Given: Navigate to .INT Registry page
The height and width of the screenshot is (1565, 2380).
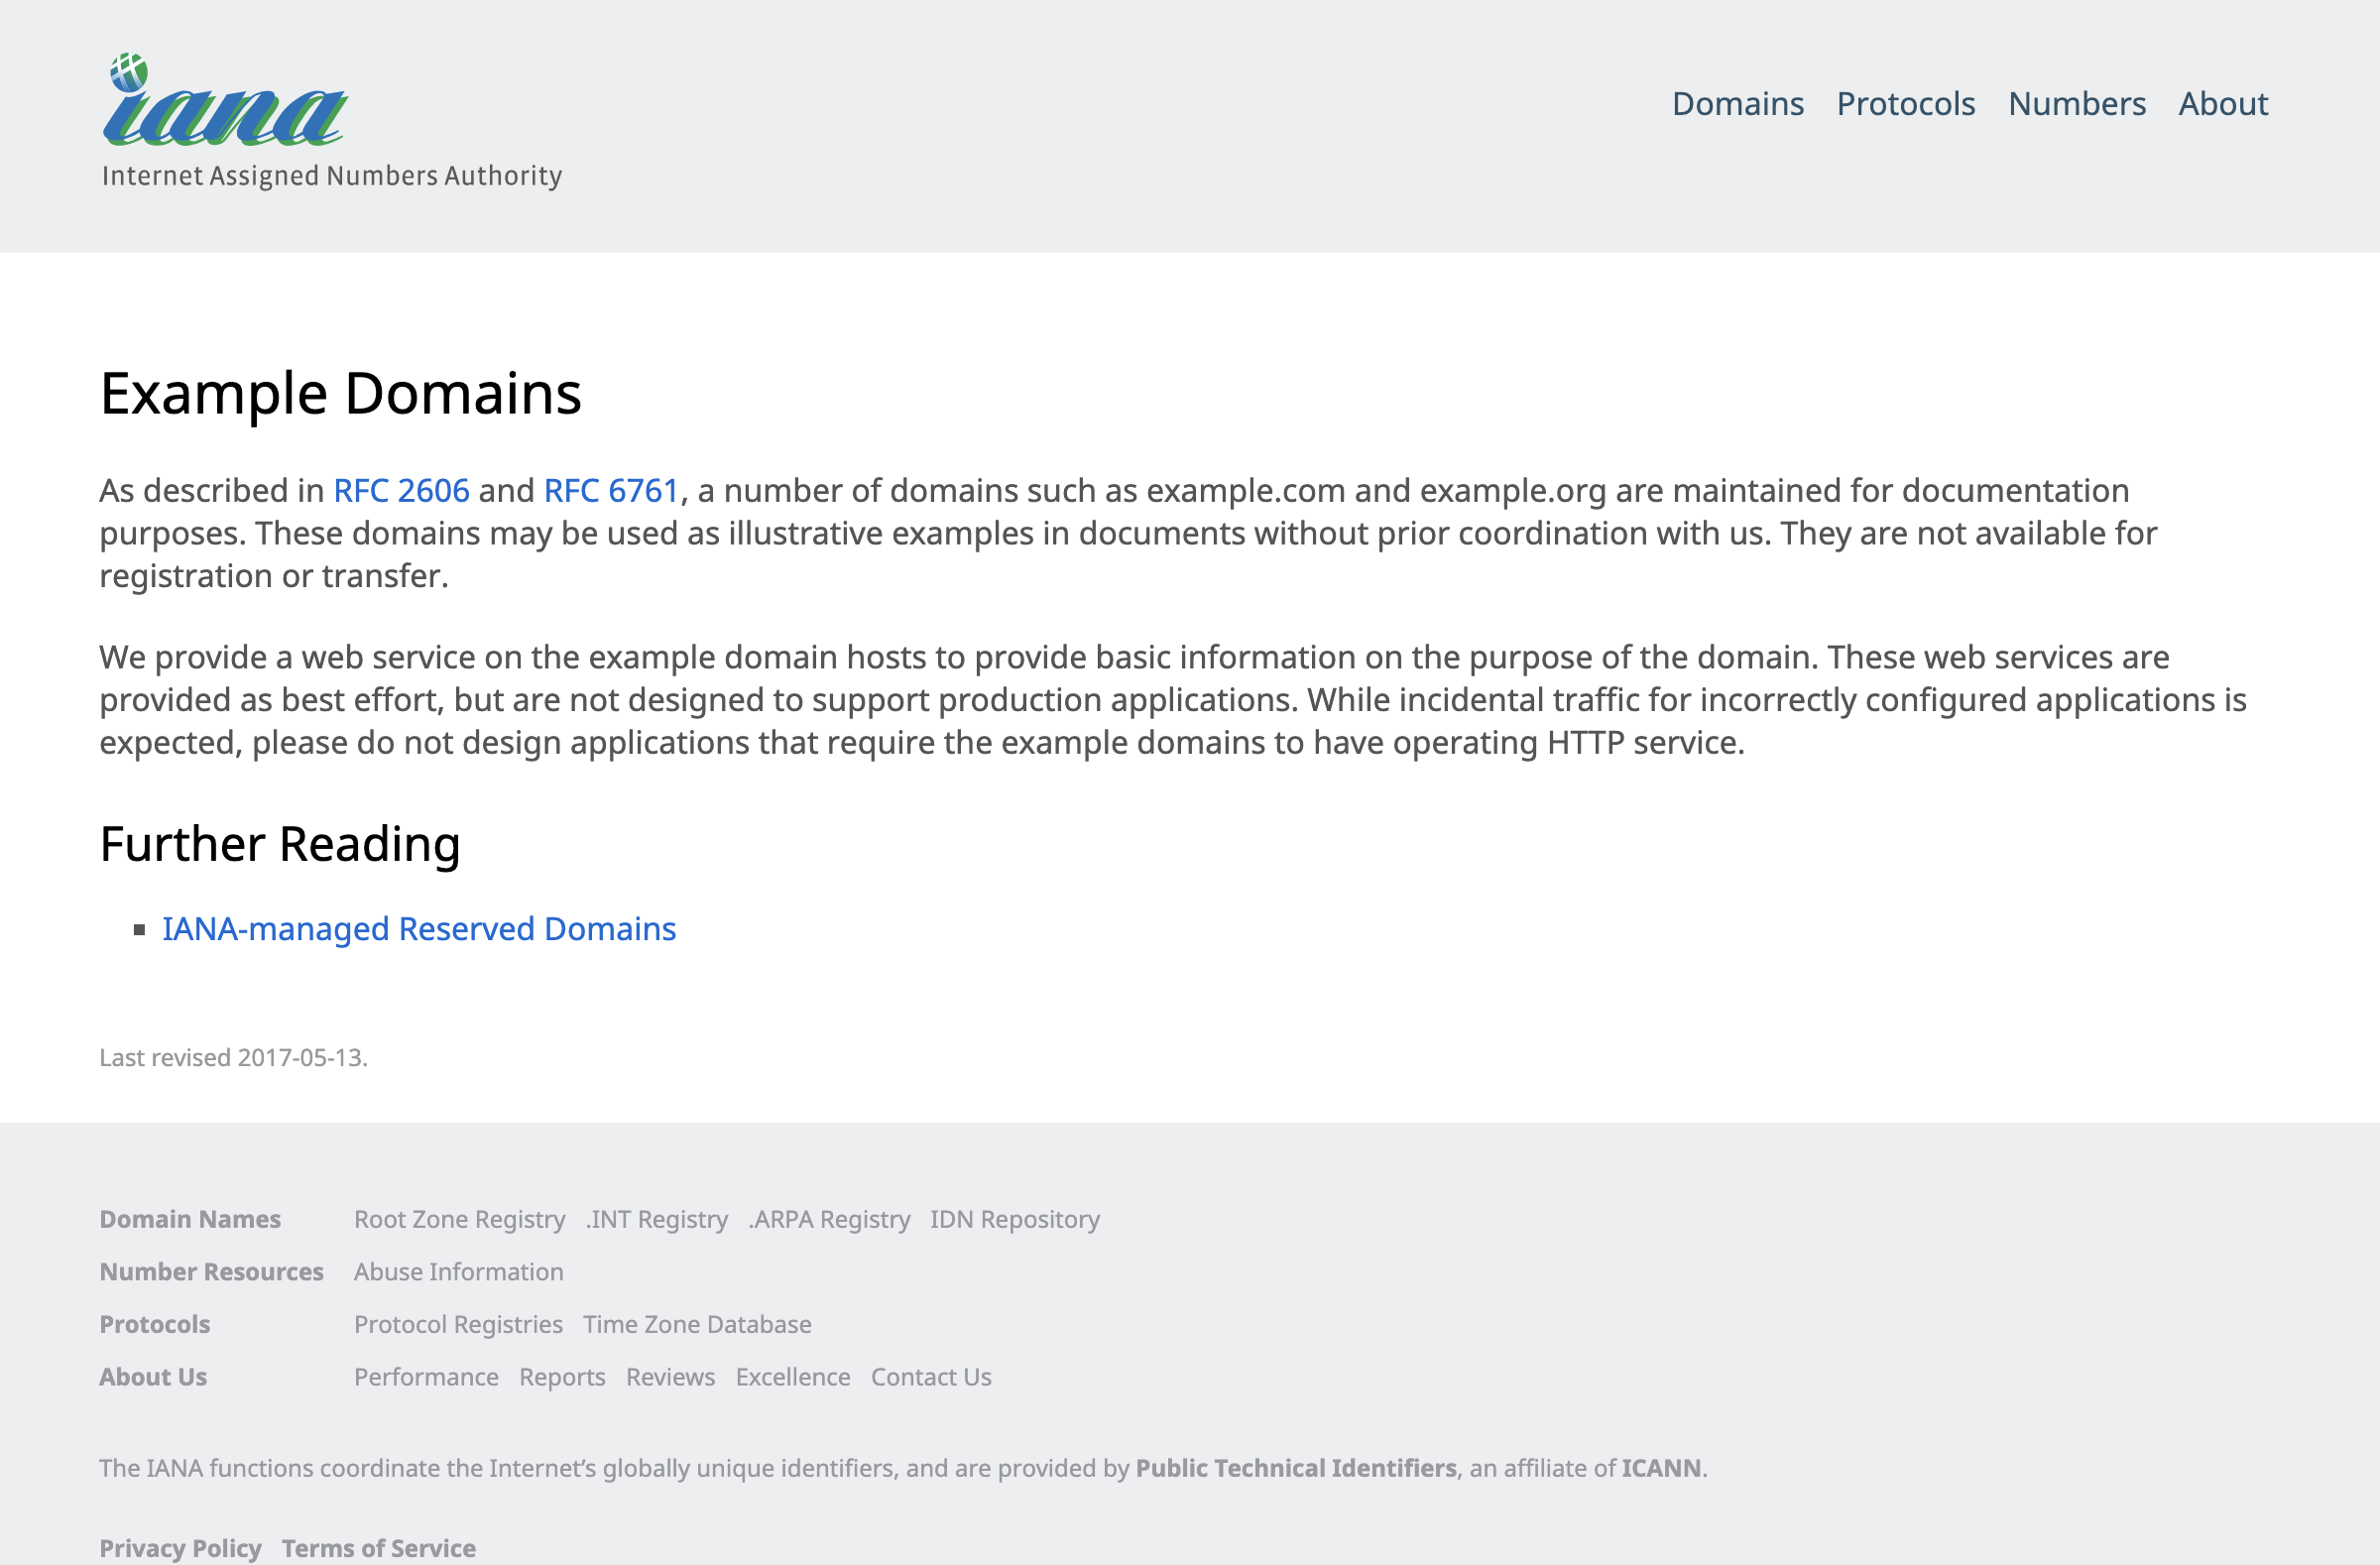Looking at the screenshot, I should pos(654,1218).
